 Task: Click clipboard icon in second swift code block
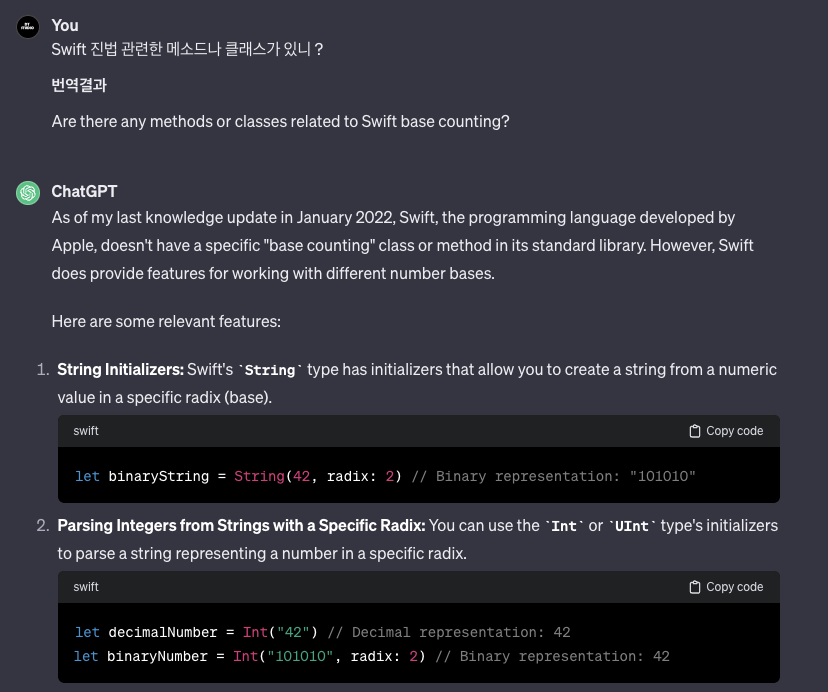pyautogui.click(x=695, y=587)
